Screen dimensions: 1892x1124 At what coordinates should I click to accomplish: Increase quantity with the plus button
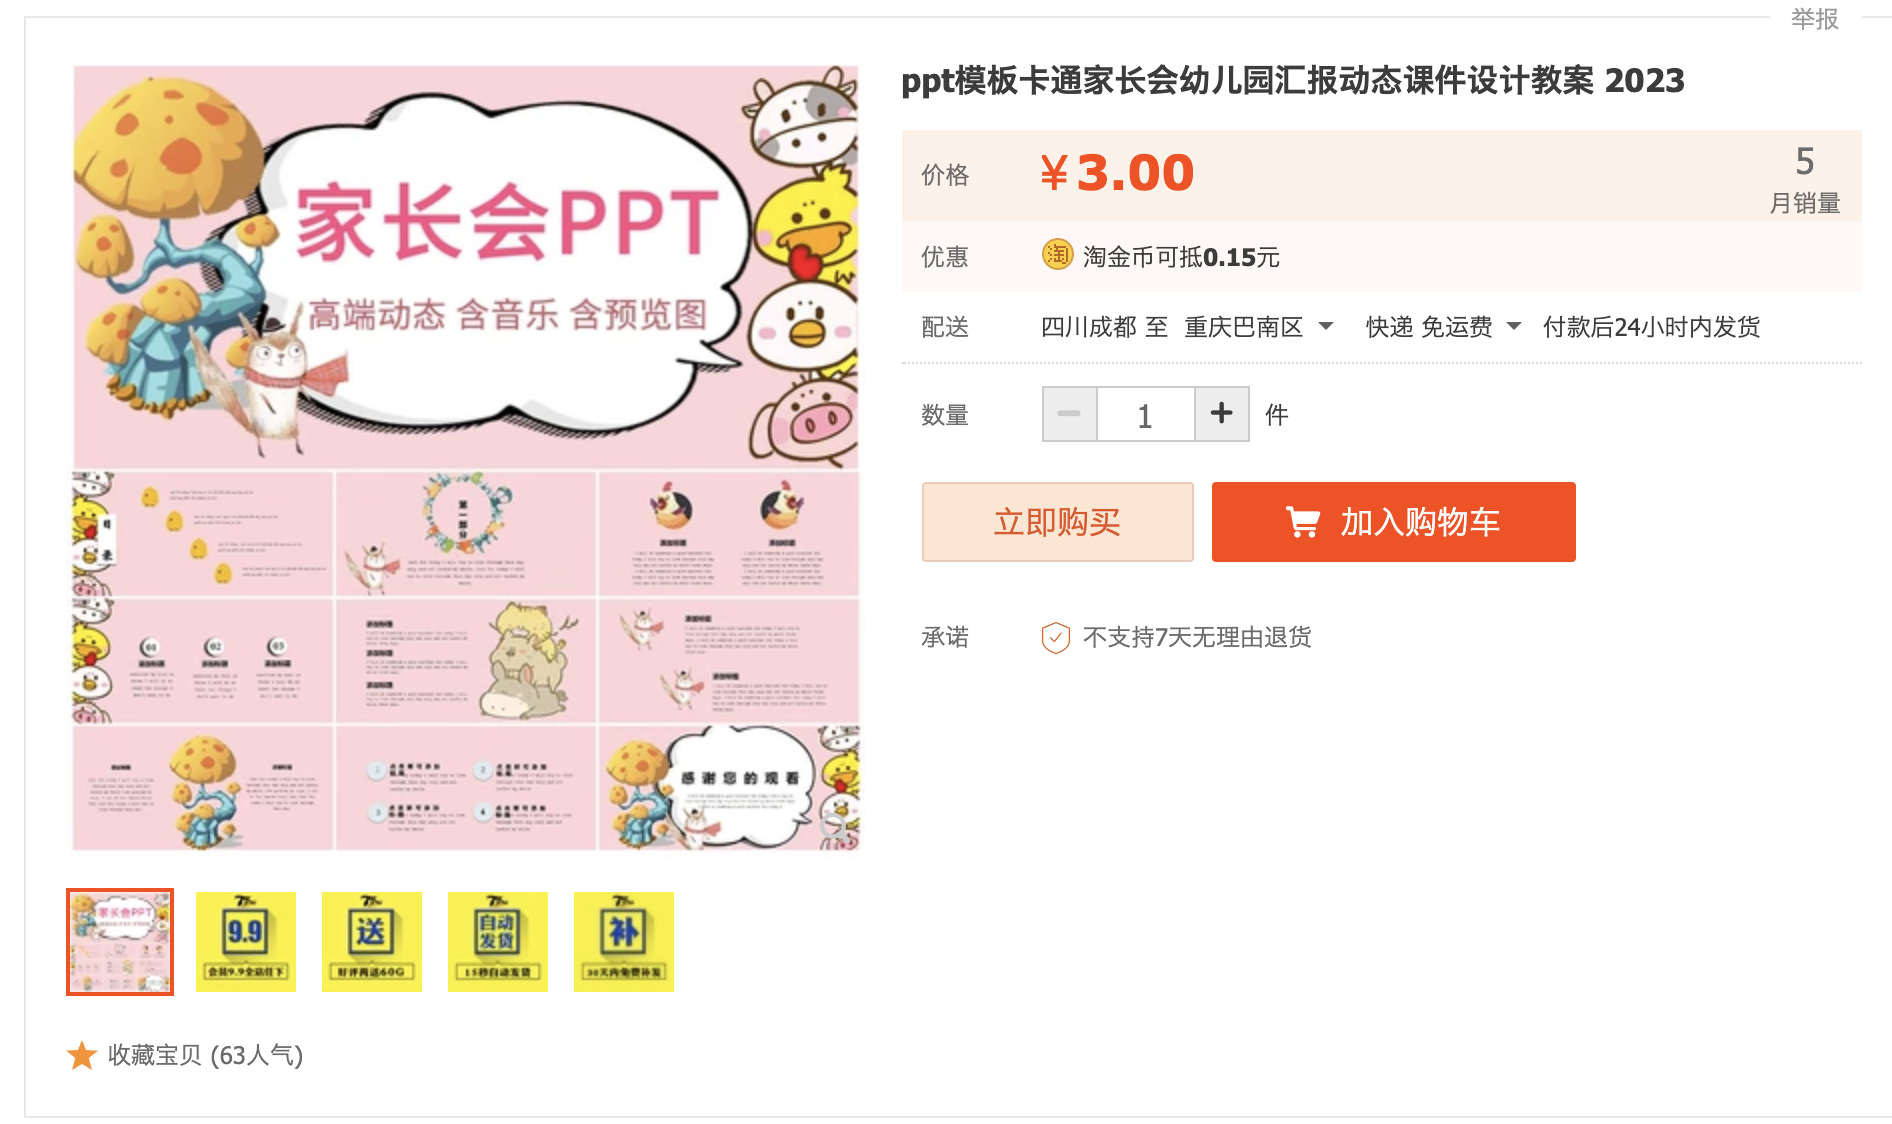(1222, 414)
